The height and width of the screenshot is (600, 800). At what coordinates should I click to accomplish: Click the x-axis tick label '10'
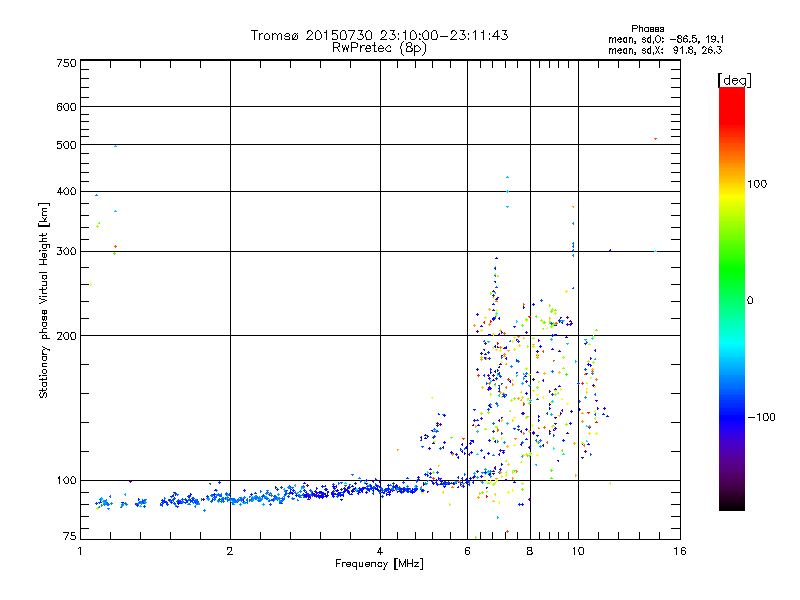click(x=578, y=551)
